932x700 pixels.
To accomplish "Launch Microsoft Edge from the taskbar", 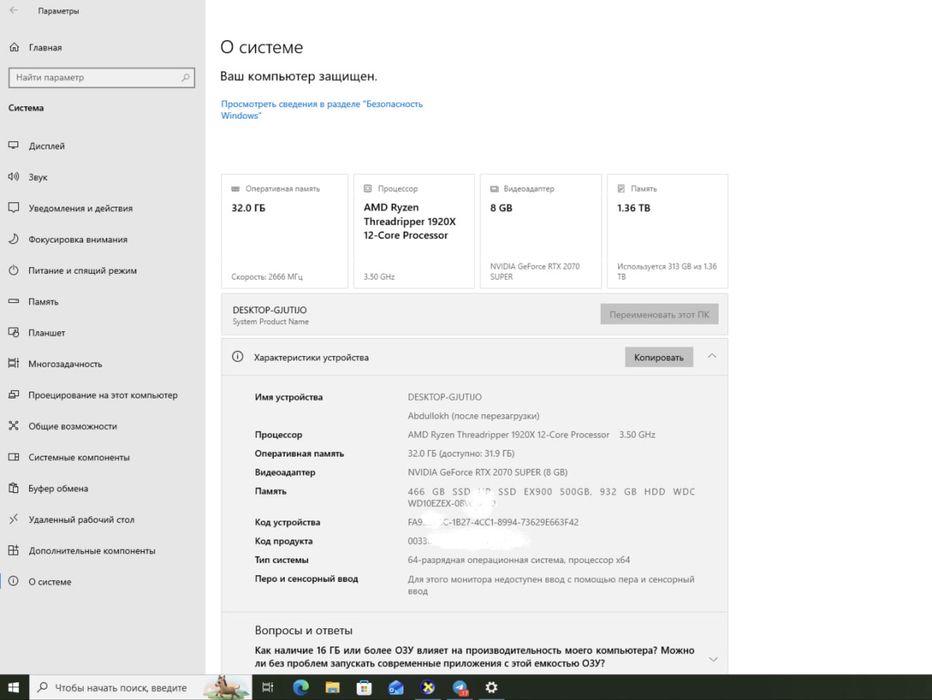I will 301,688.
